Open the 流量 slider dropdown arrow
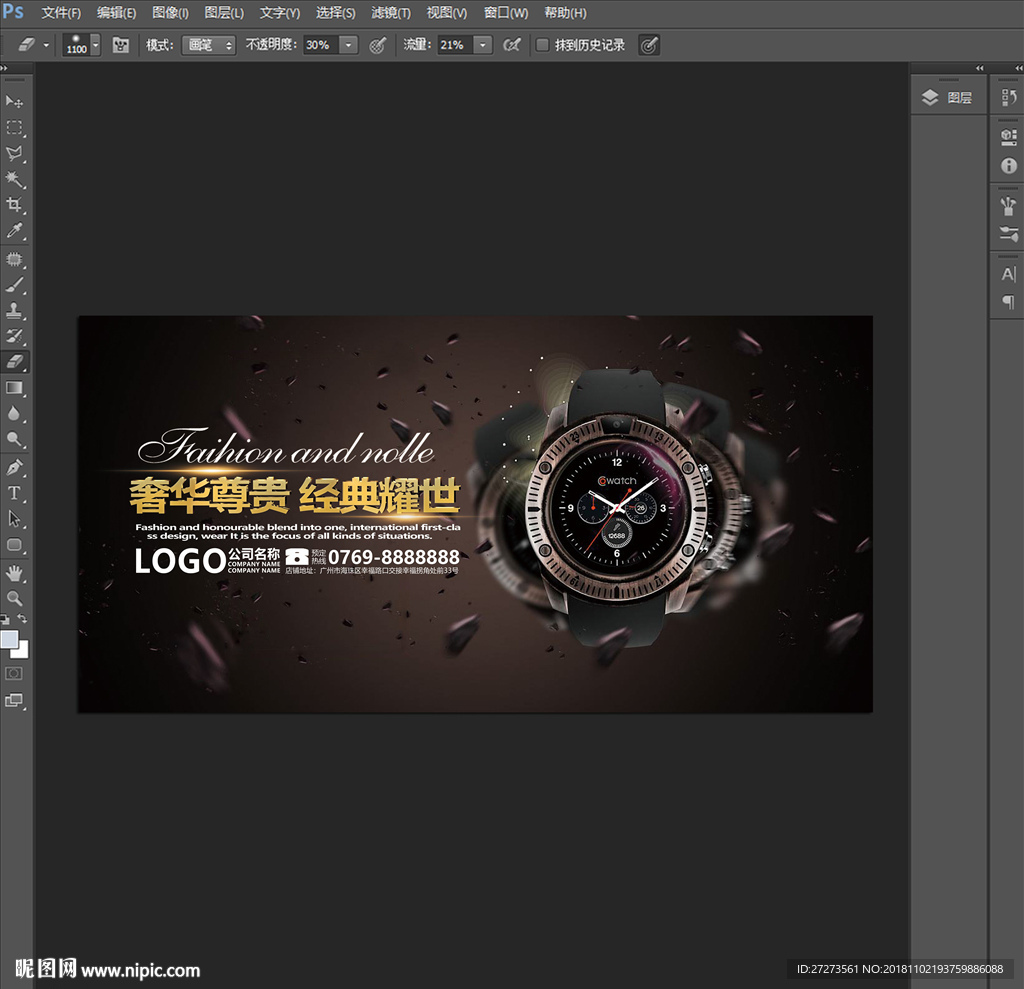1024x989 pixels. point(483,45)
